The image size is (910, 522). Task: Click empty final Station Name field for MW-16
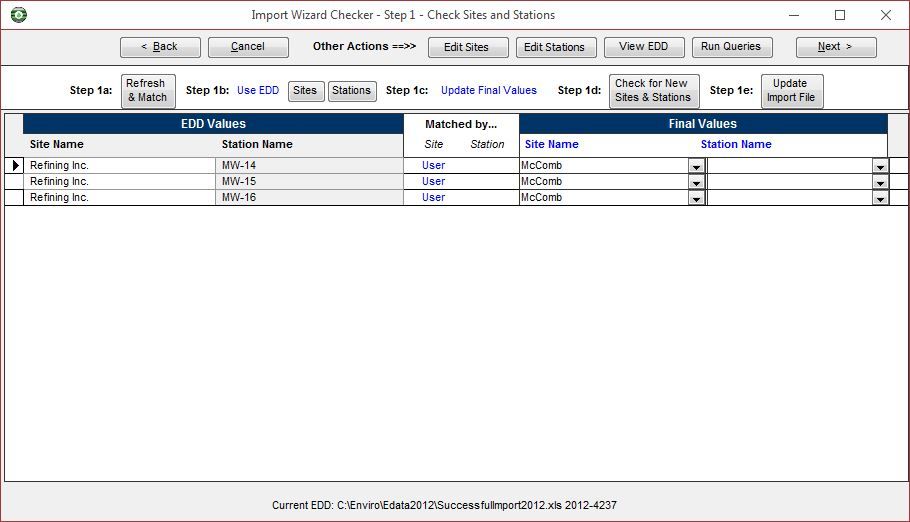790,197
